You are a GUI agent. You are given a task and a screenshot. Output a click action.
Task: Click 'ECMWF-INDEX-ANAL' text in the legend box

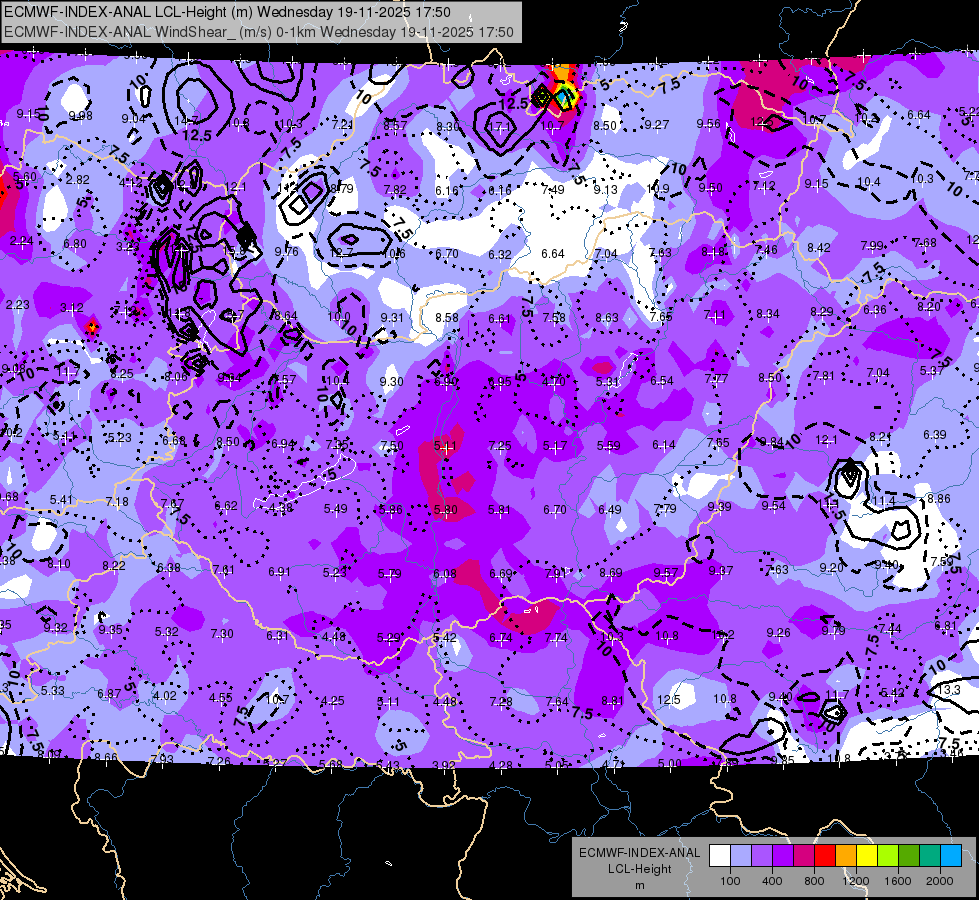(x=639, y=853)
